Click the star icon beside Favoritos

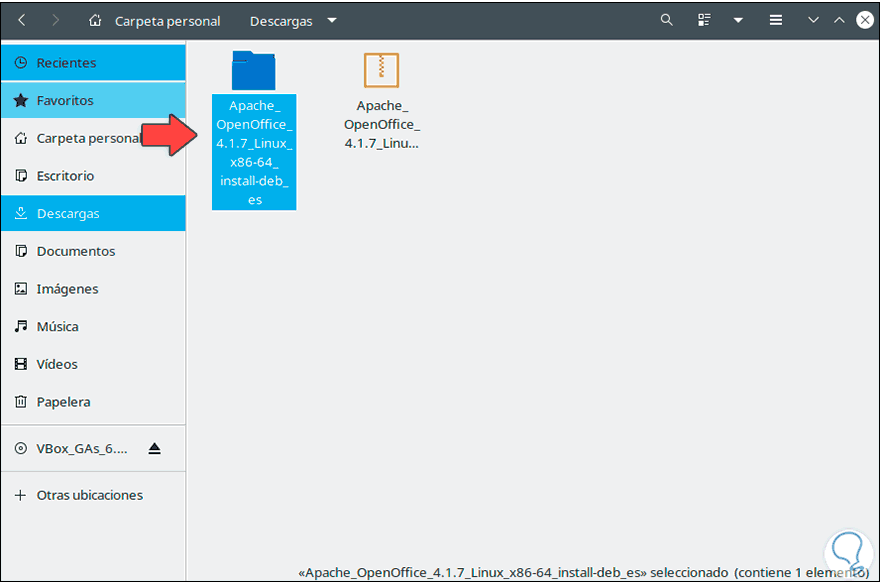click(21, 100)
